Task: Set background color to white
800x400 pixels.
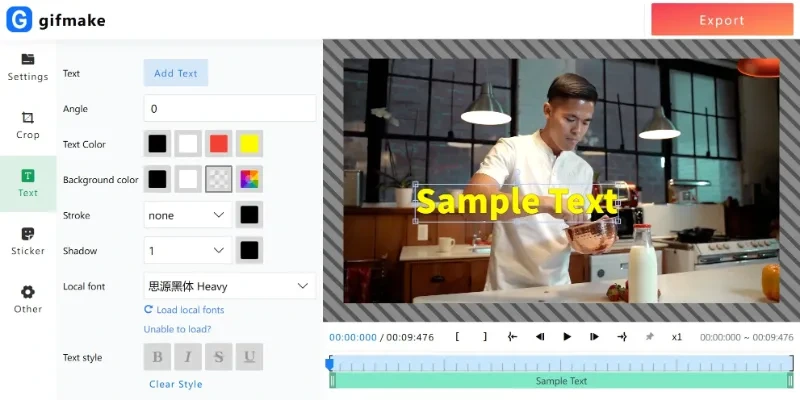Action: pos(188,179)
